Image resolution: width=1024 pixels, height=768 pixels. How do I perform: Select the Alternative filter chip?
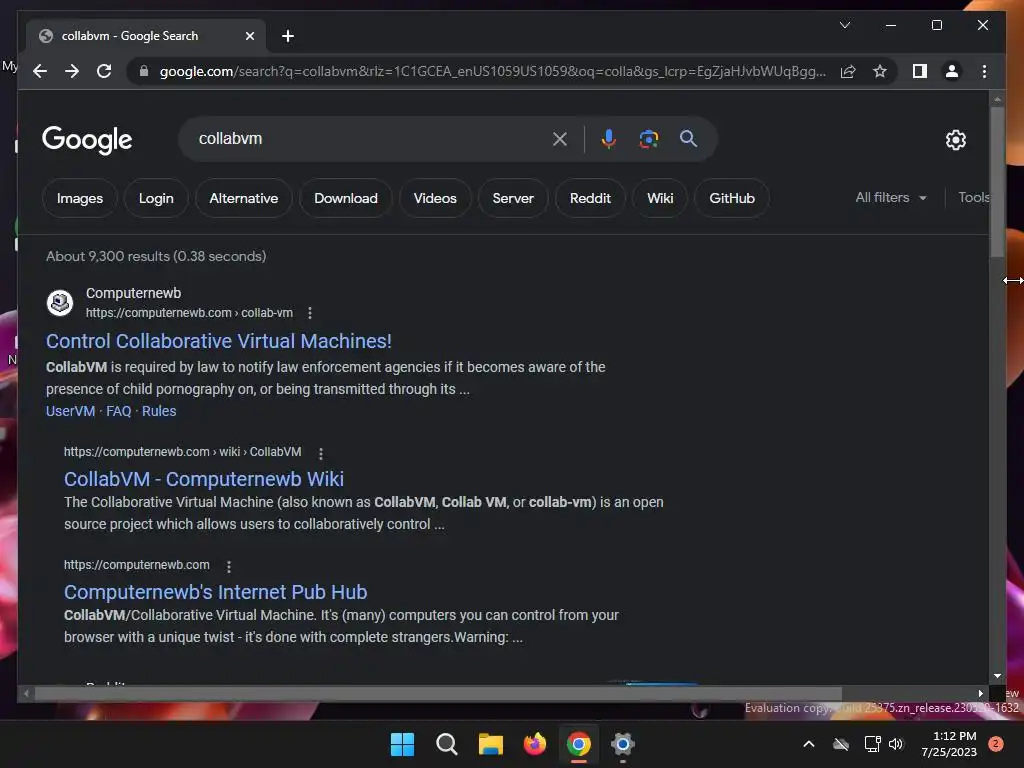[x=244, y=198]
